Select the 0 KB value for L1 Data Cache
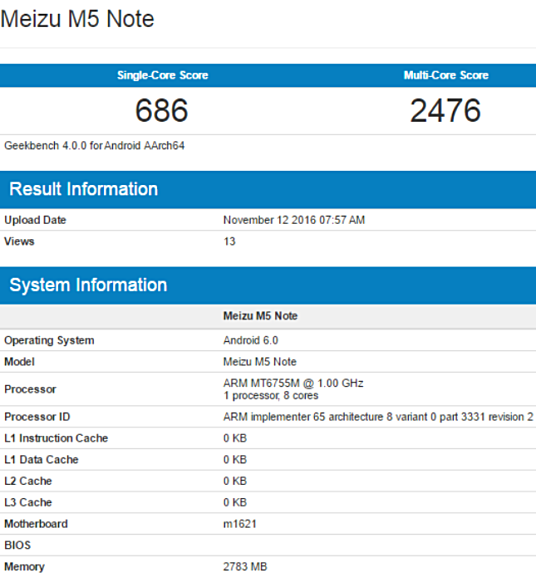 (235, 460)
